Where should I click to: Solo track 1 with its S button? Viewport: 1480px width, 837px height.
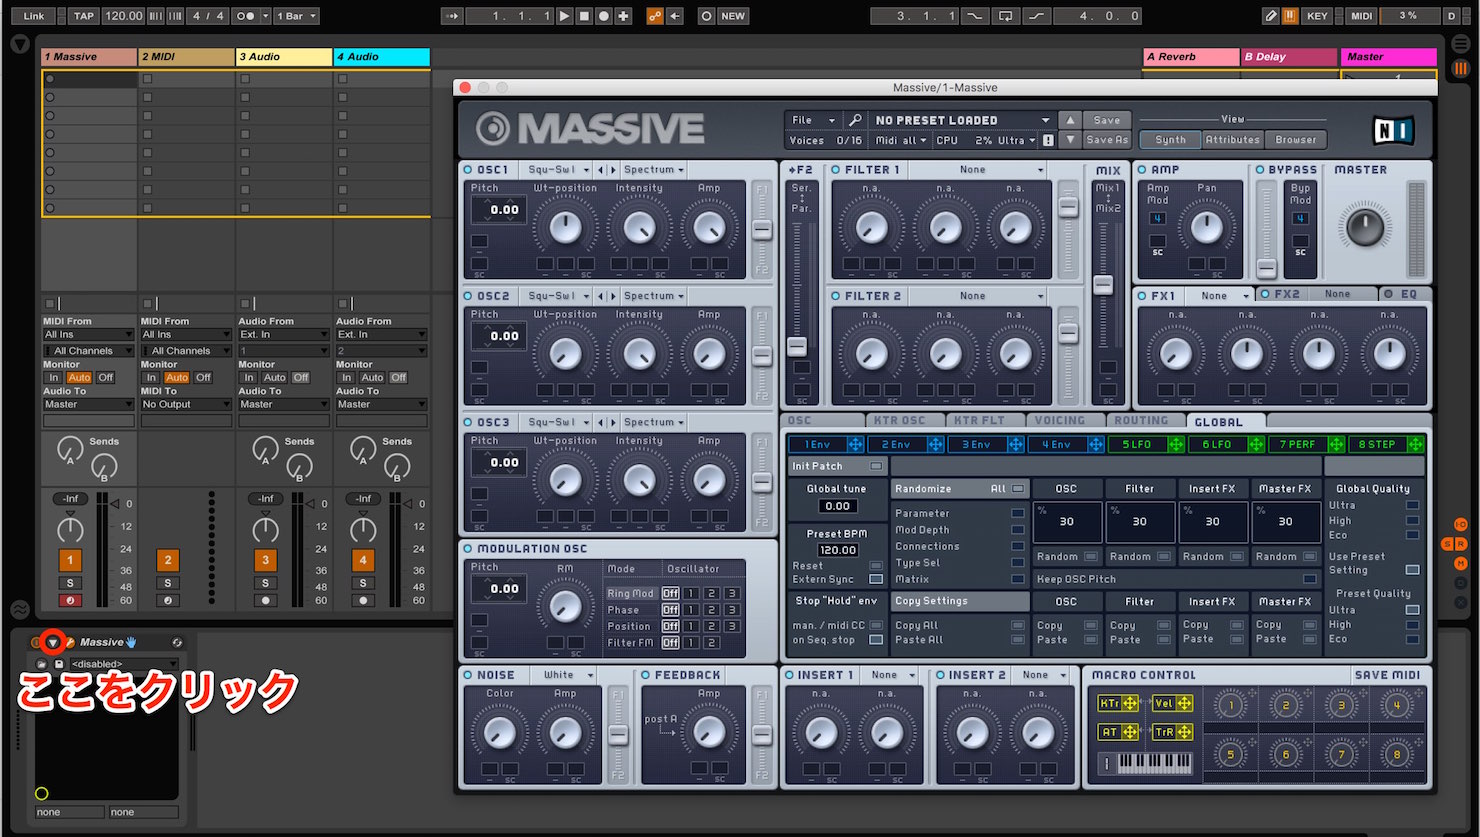pos(70,583)
